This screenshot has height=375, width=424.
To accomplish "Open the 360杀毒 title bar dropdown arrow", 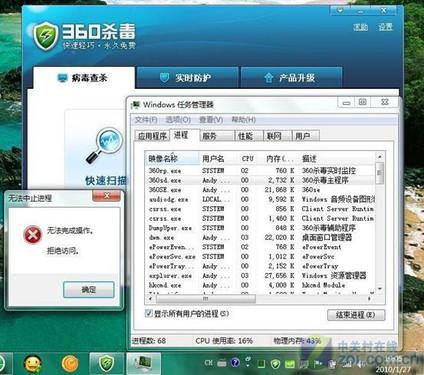I will click(x=340, y=10).
